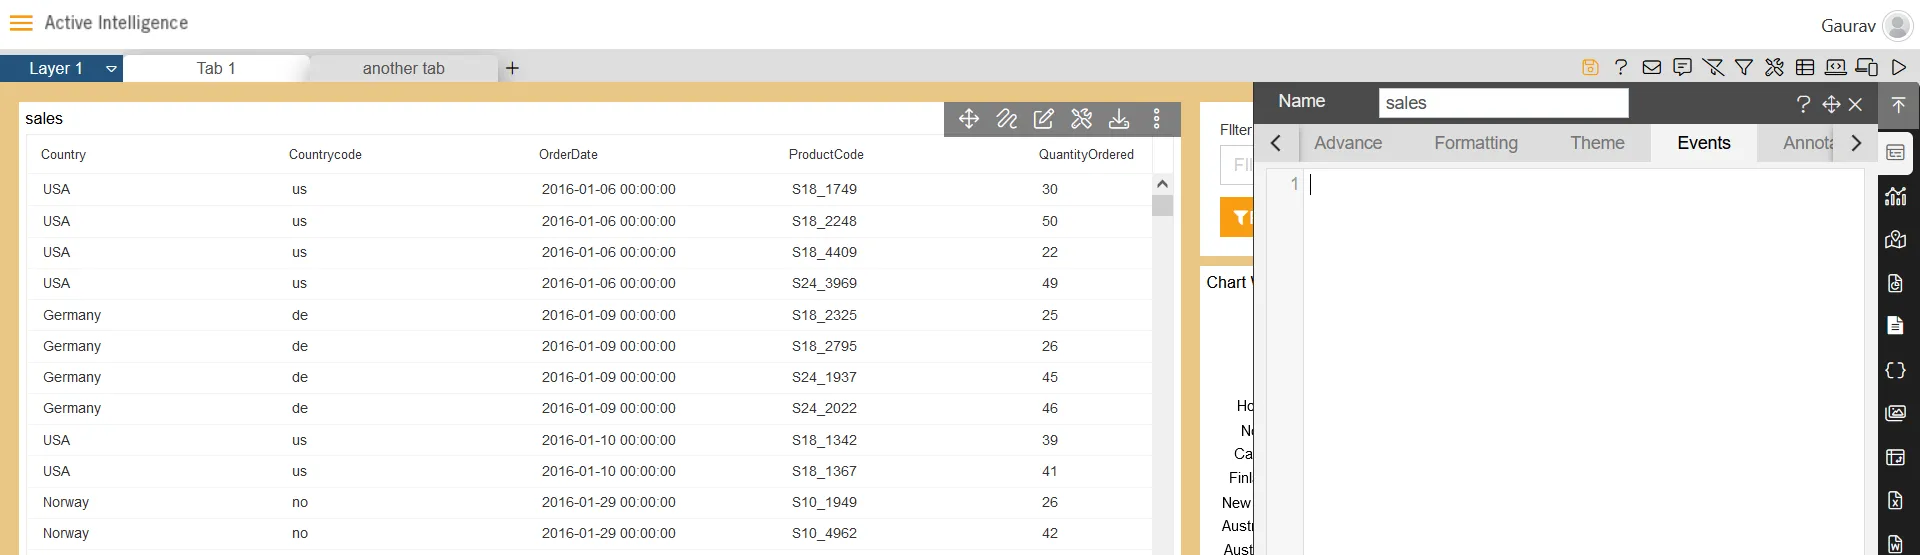
Task: Click the play preview icon
Action: click(x=1899, y=67)
